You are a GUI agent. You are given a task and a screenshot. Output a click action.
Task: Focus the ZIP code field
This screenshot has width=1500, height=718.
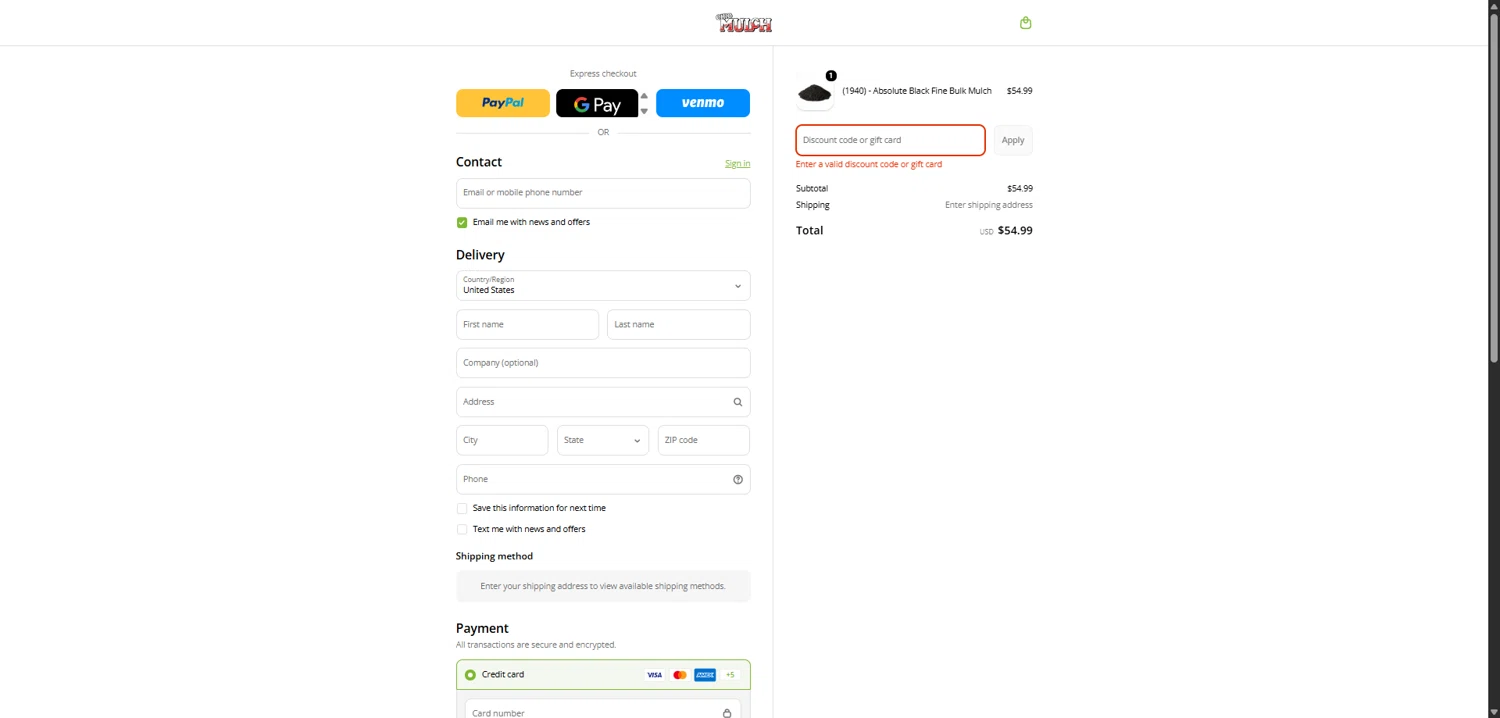click(704, 440)
